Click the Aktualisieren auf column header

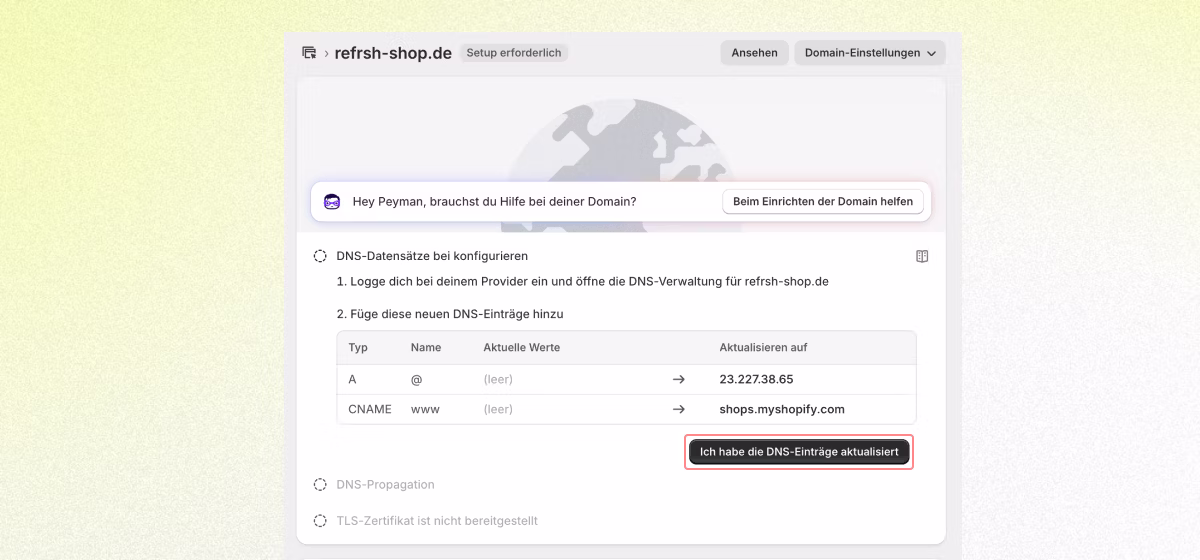pos(763,347)
